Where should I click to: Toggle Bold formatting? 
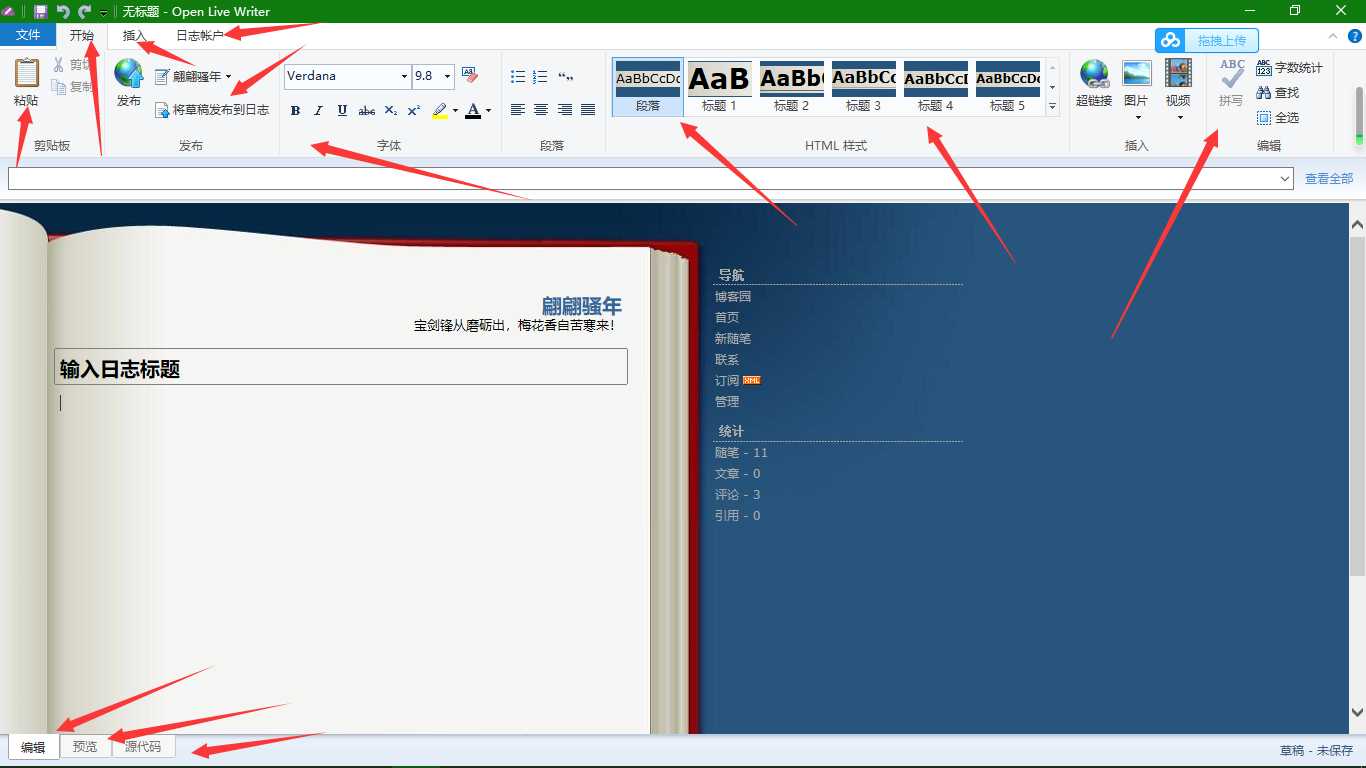tap(295, 110)
